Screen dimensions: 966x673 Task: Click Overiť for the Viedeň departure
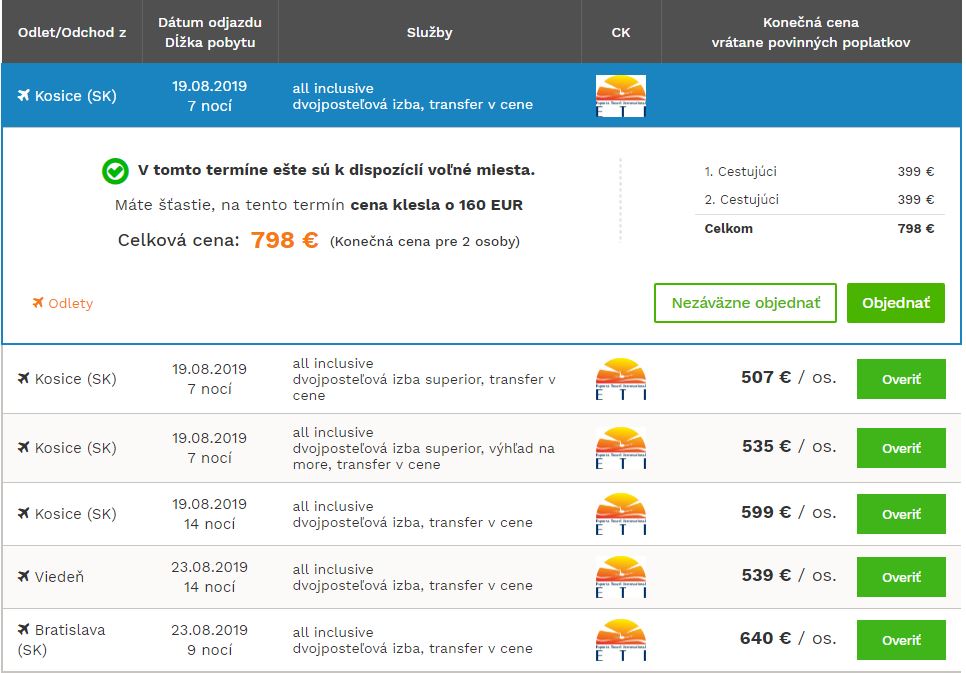pyautogui.click(x=901, y=577)
